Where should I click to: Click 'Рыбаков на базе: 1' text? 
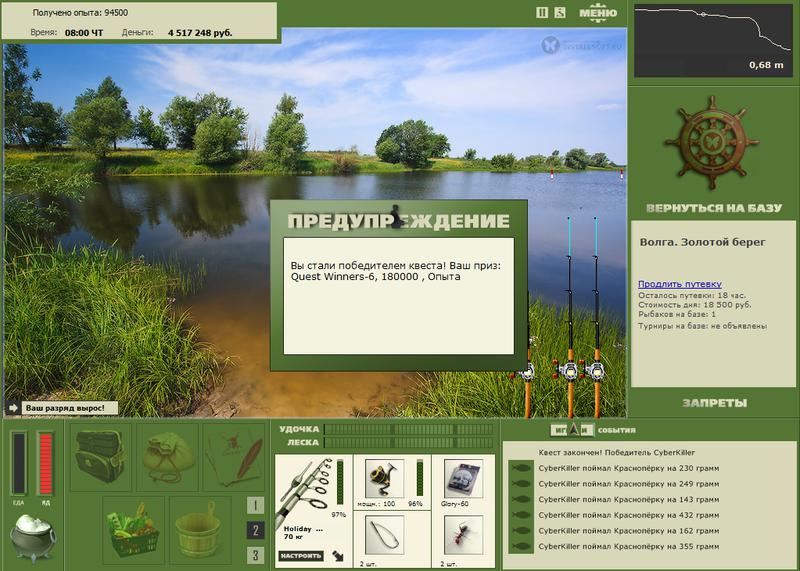coord(677,314)
